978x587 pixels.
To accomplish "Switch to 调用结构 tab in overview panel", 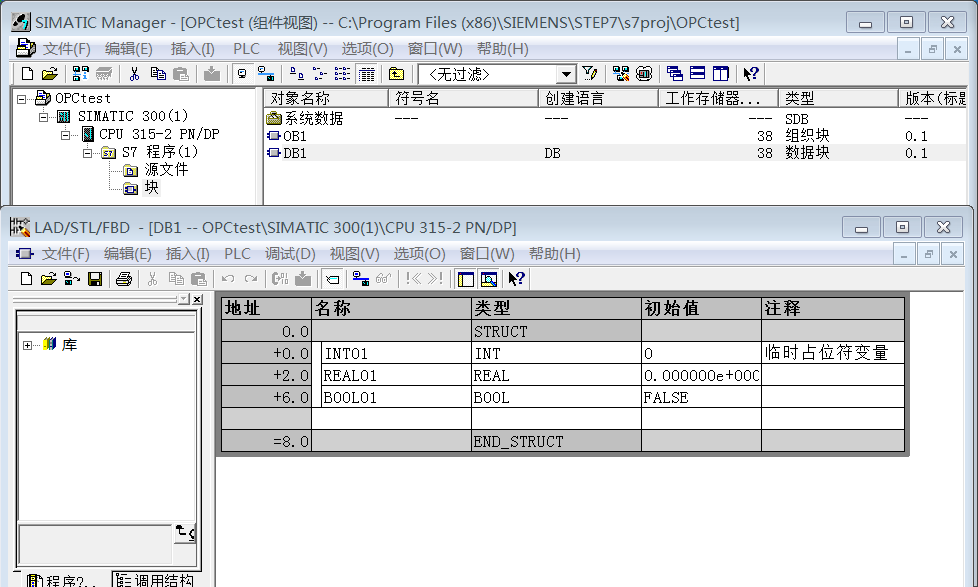I will [x=156, y=580].
